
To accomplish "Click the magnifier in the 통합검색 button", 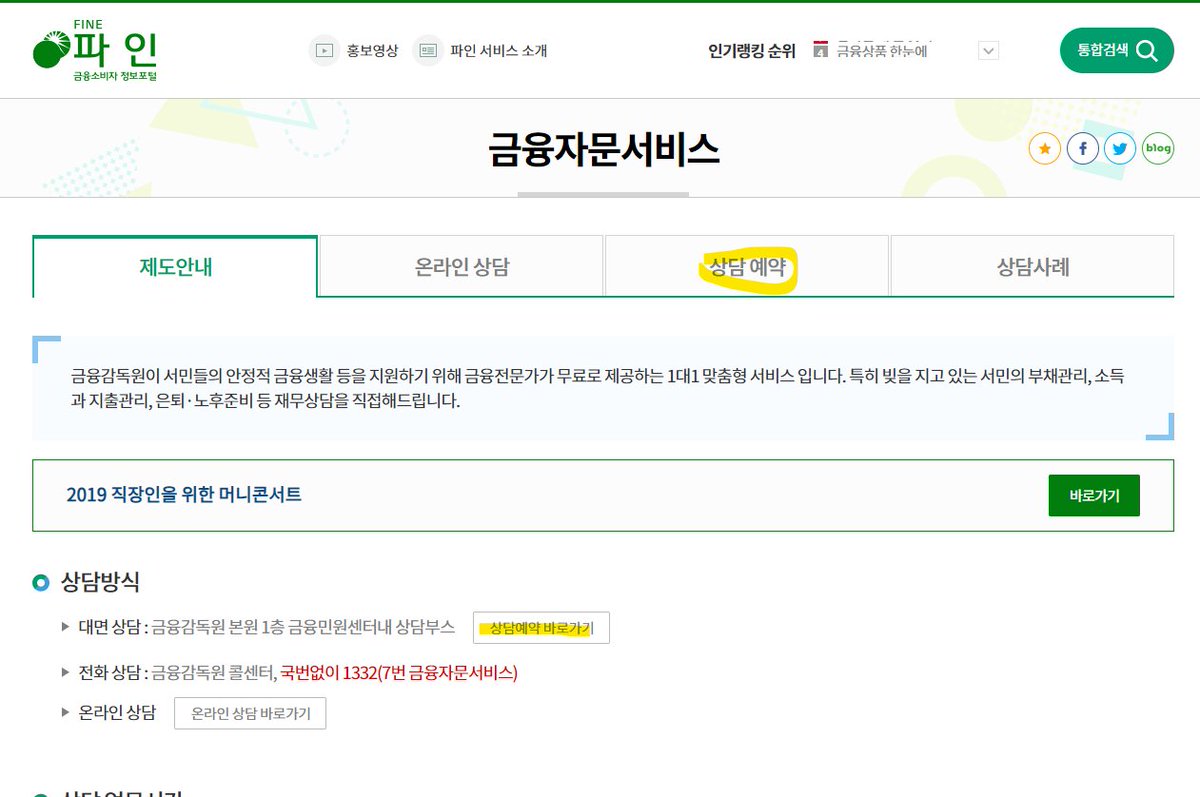I will point(1146,49).
